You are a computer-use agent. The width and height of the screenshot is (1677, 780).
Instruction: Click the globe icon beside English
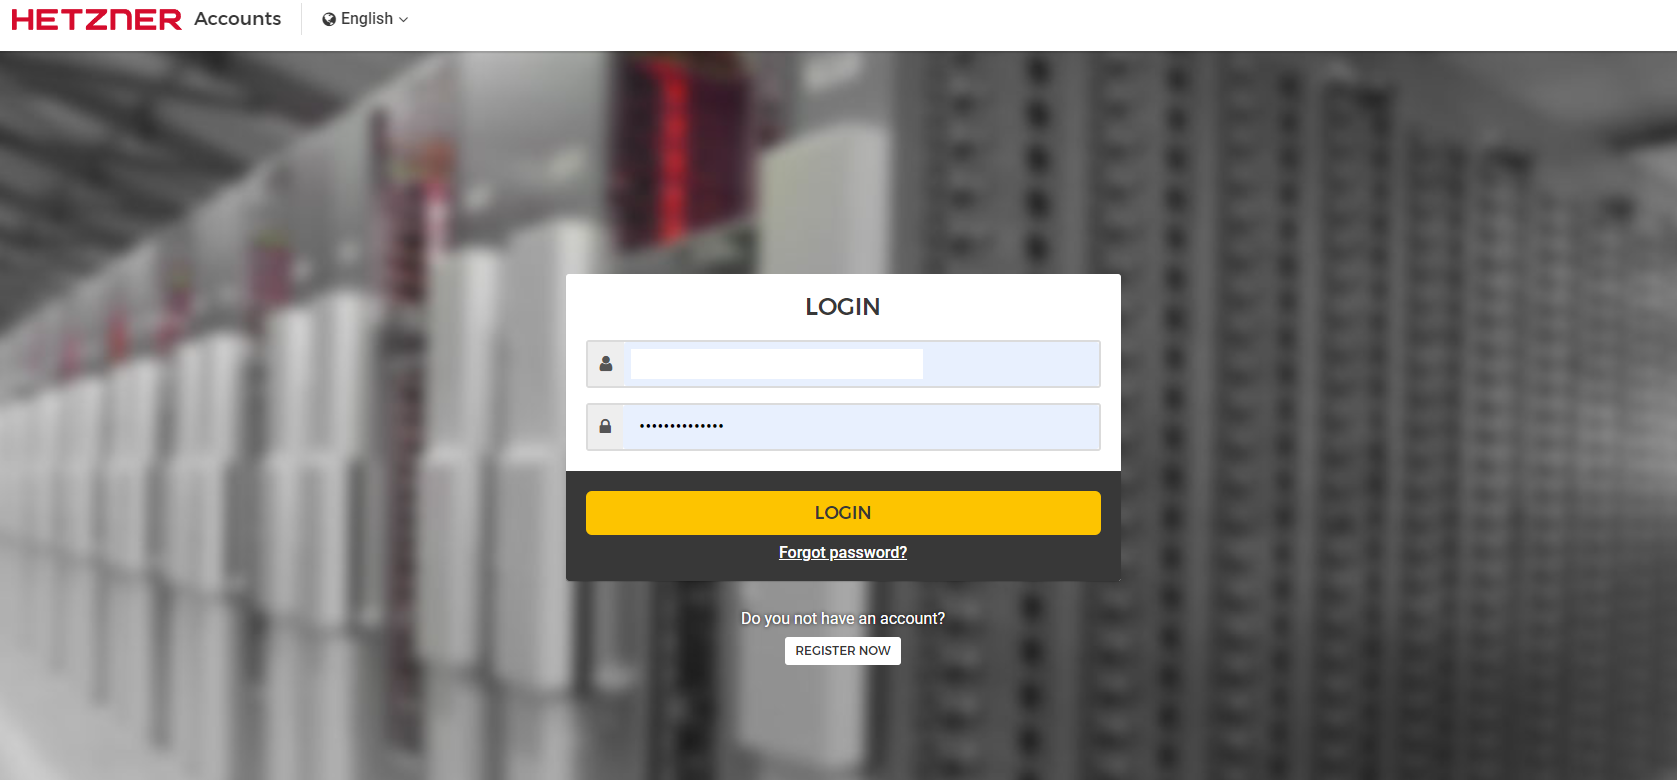[x=329, y=19]
